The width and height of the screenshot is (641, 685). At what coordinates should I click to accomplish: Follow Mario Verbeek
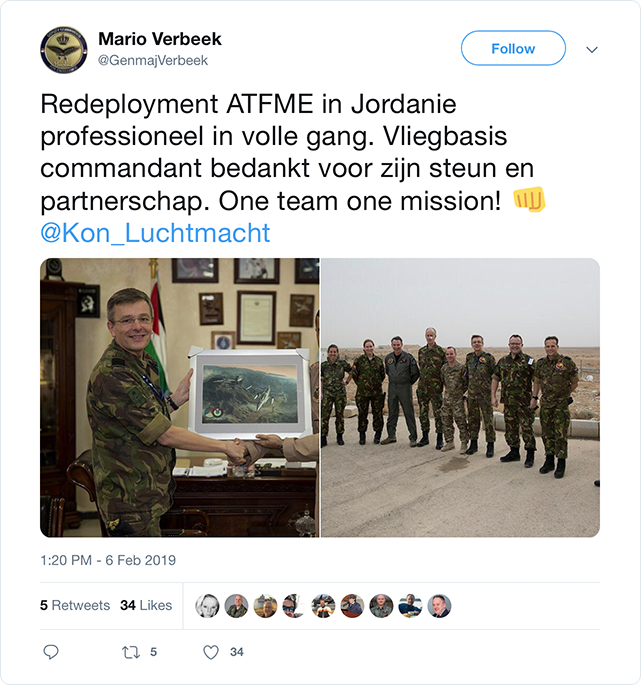click(513, 48)
